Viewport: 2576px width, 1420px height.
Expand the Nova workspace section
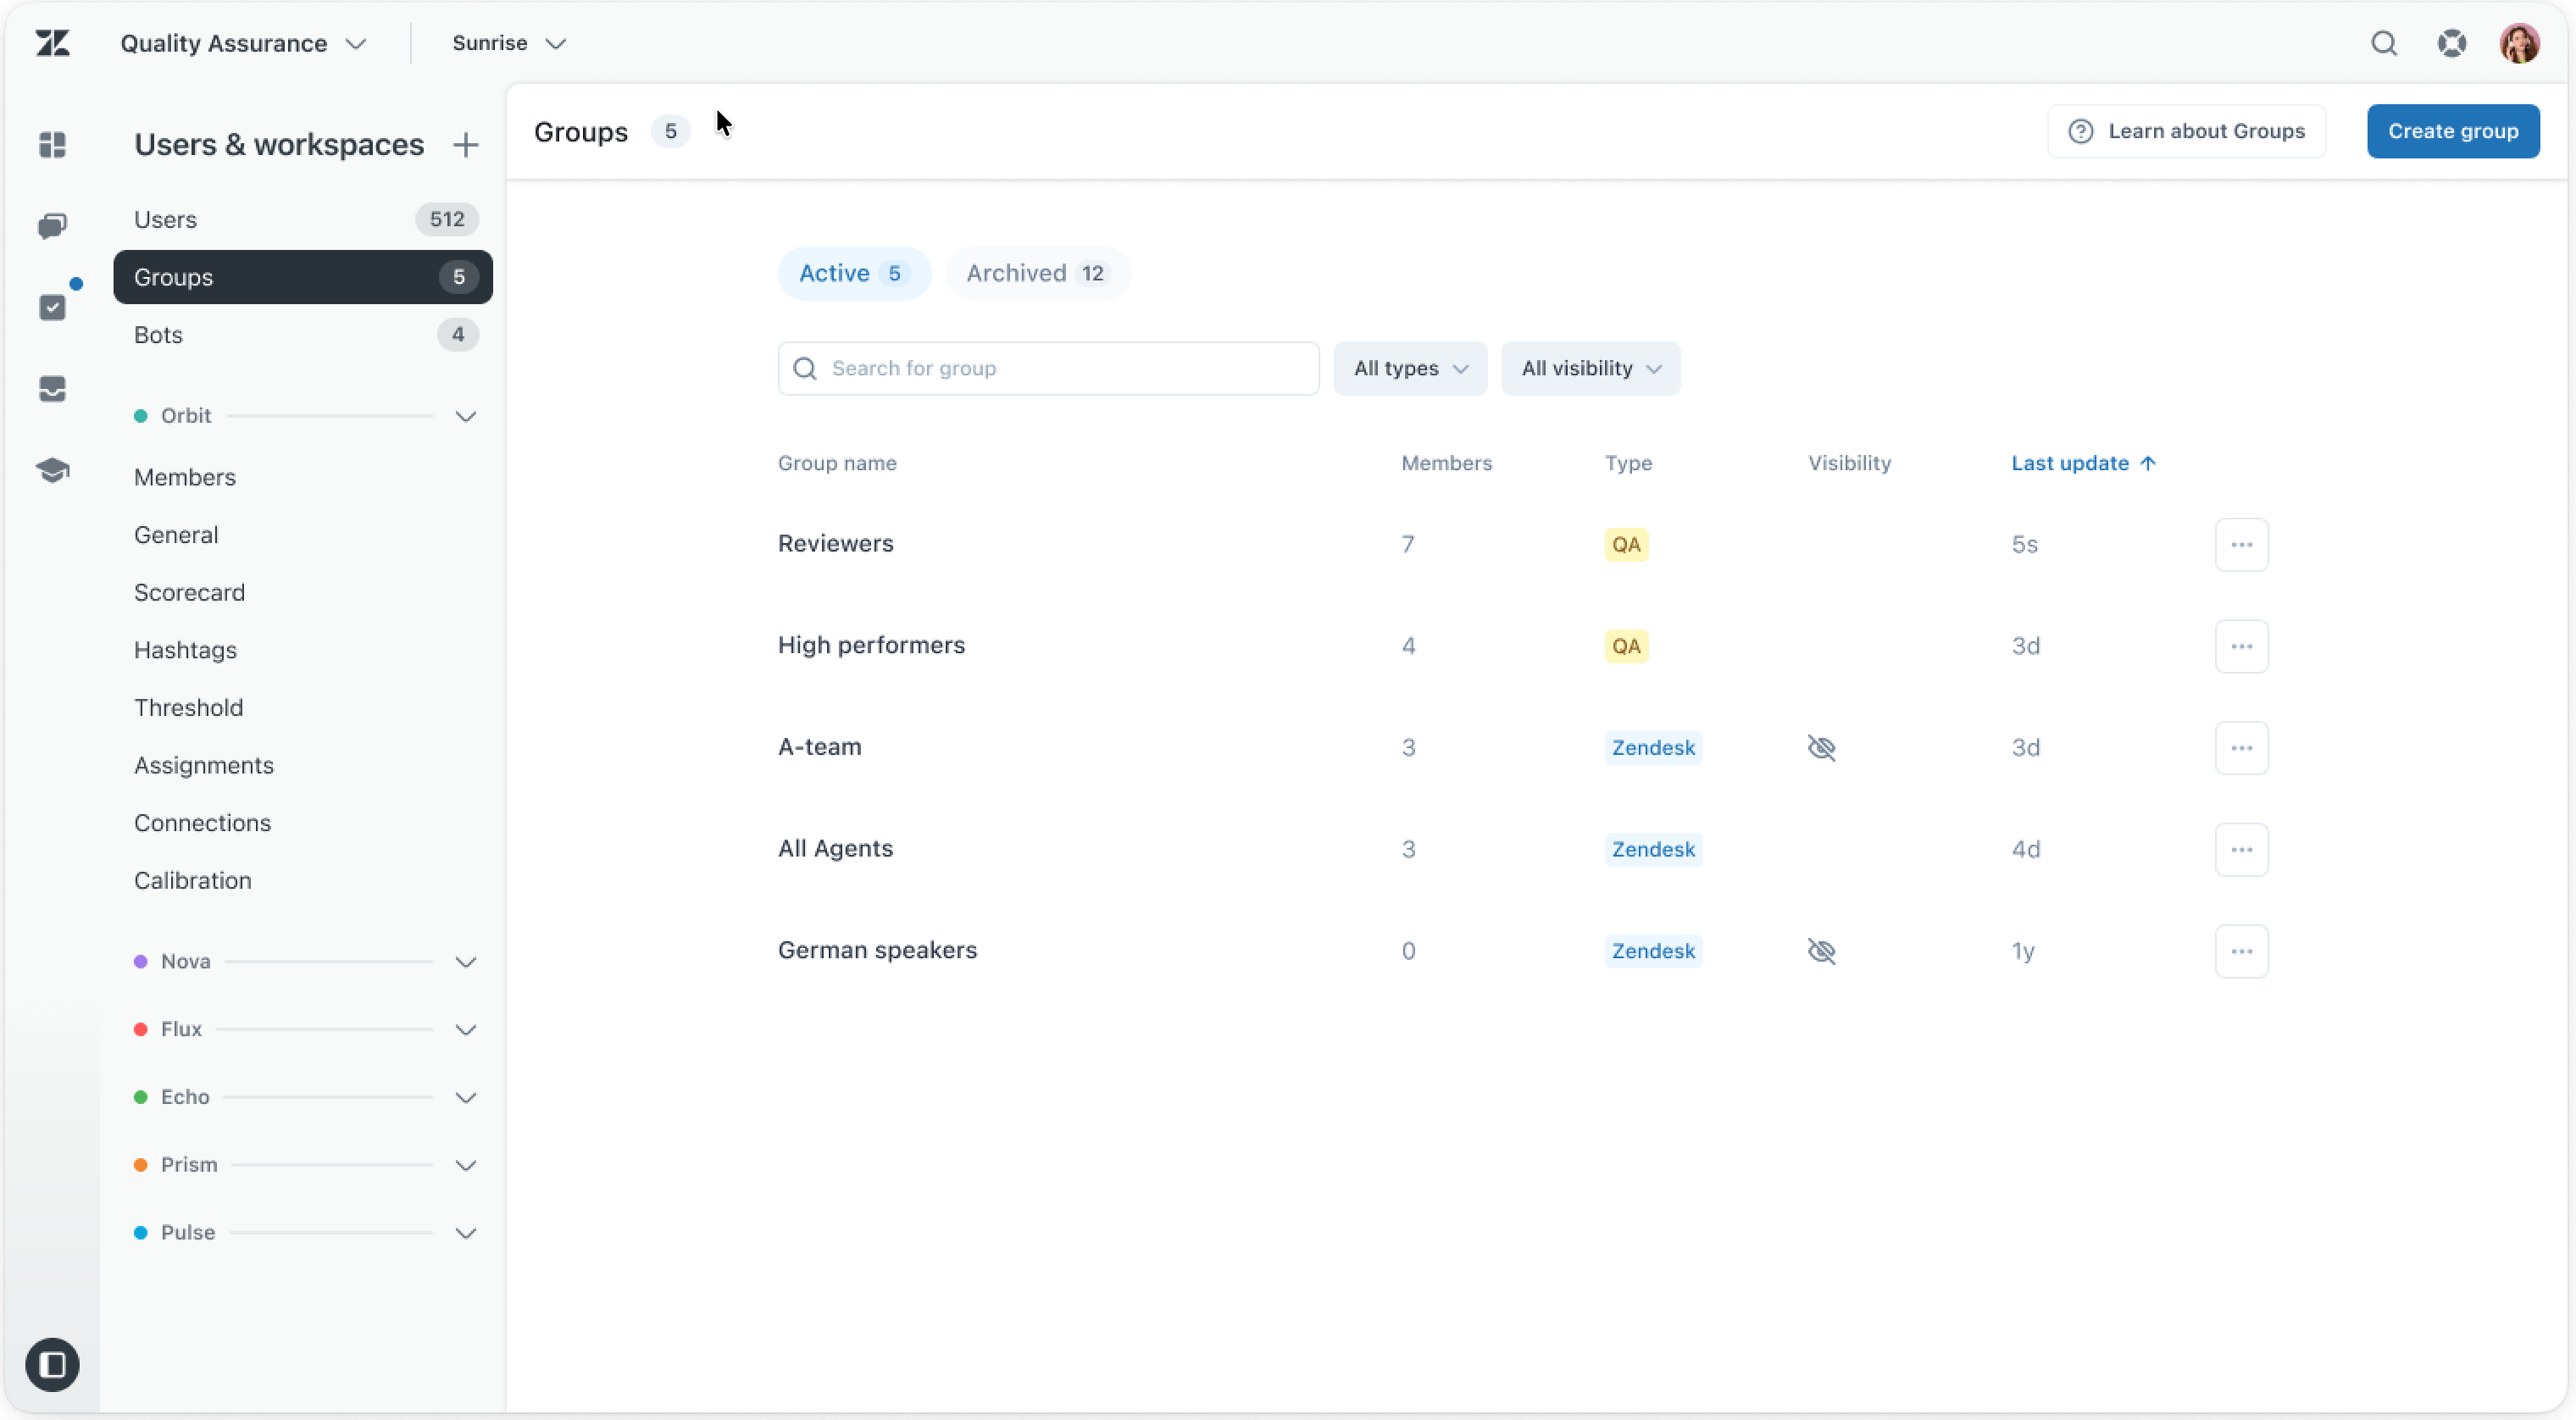465,962
